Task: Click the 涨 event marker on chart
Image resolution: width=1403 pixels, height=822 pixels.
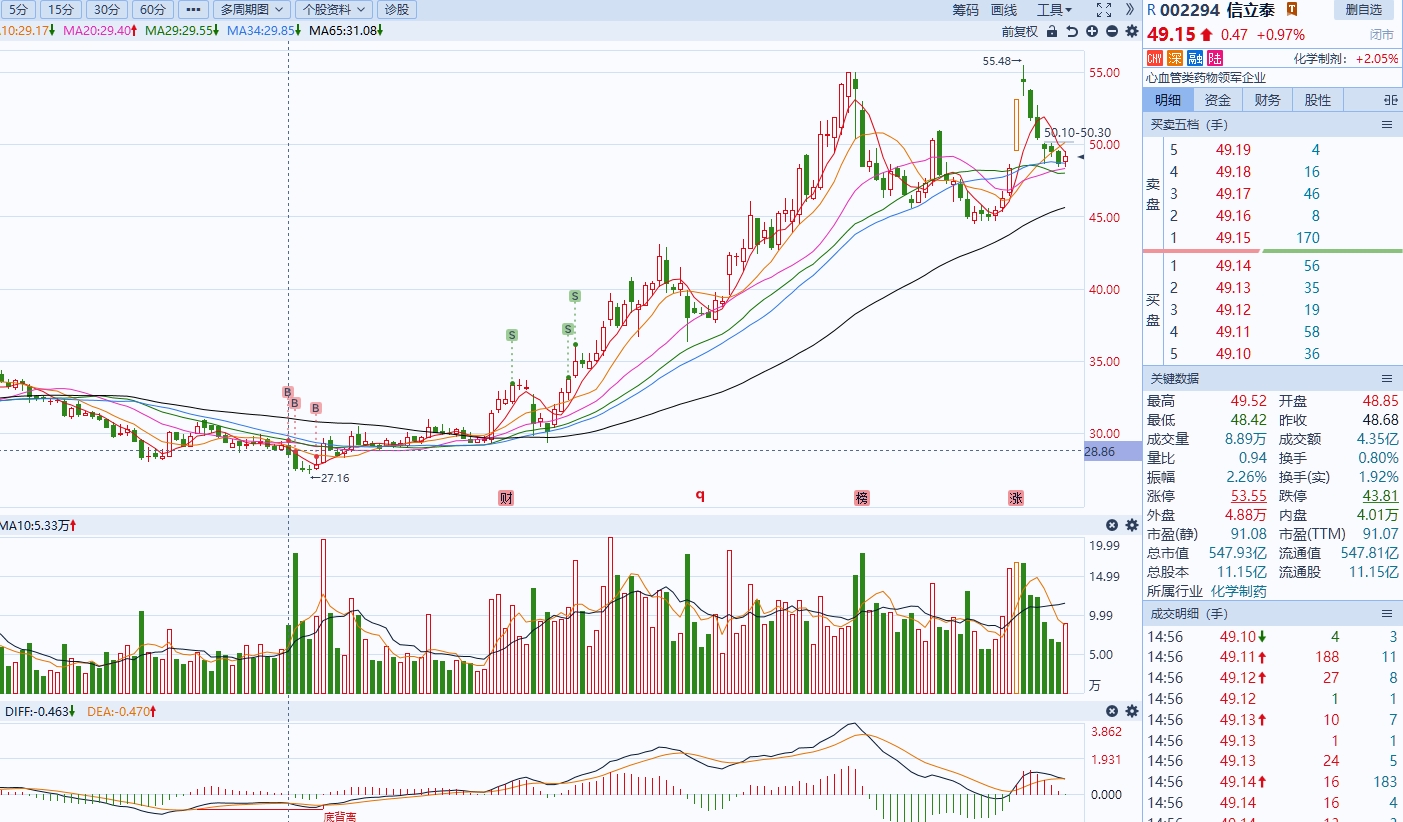Action: pos(1016,498)
